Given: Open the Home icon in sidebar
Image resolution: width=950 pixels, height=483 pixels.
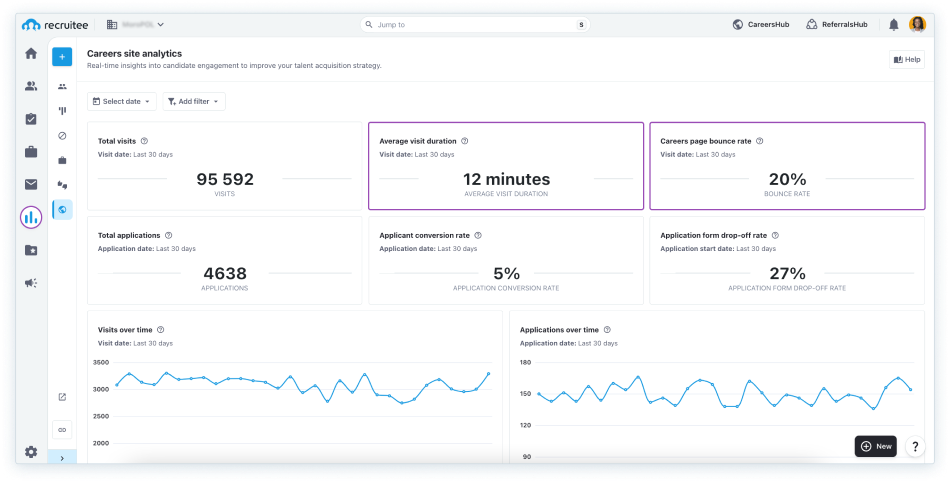Looking at the screenshot, I should point(31,54).
